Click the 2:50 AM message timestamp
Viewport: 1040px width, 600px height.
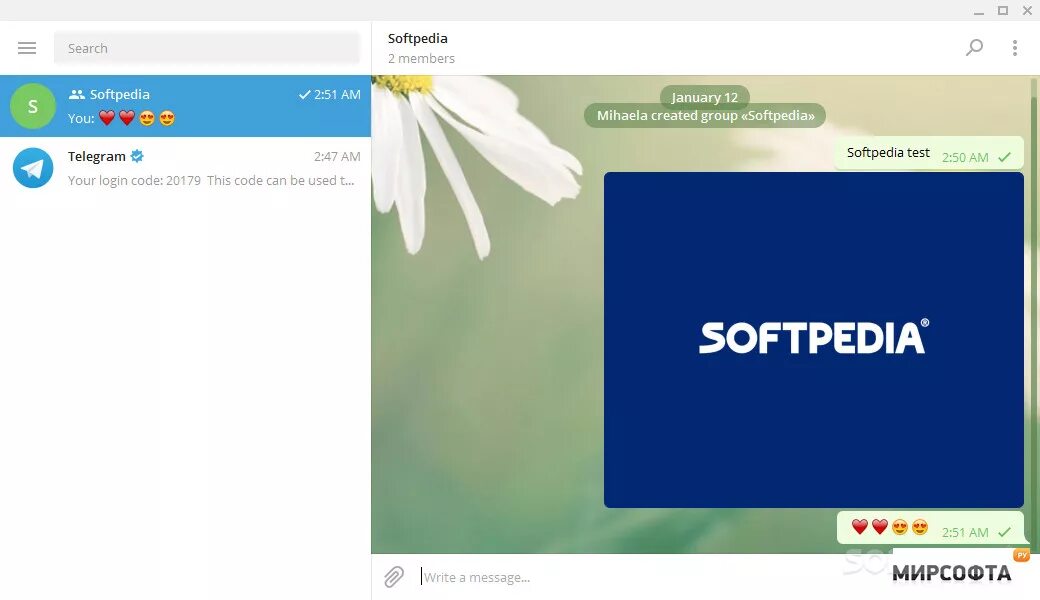[965, 158]
